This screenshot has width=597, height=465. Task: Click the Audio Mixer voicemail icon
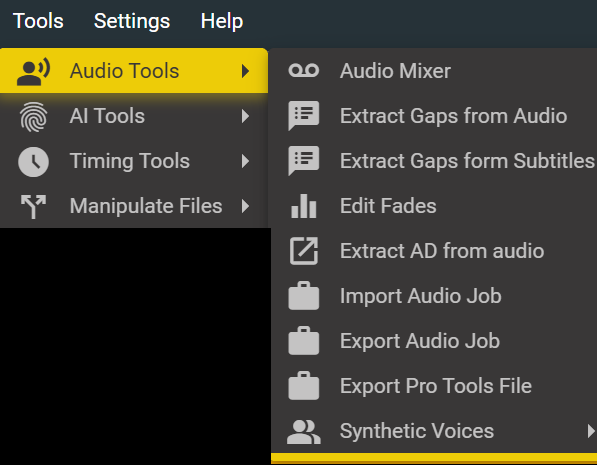[x=303, y=71]
